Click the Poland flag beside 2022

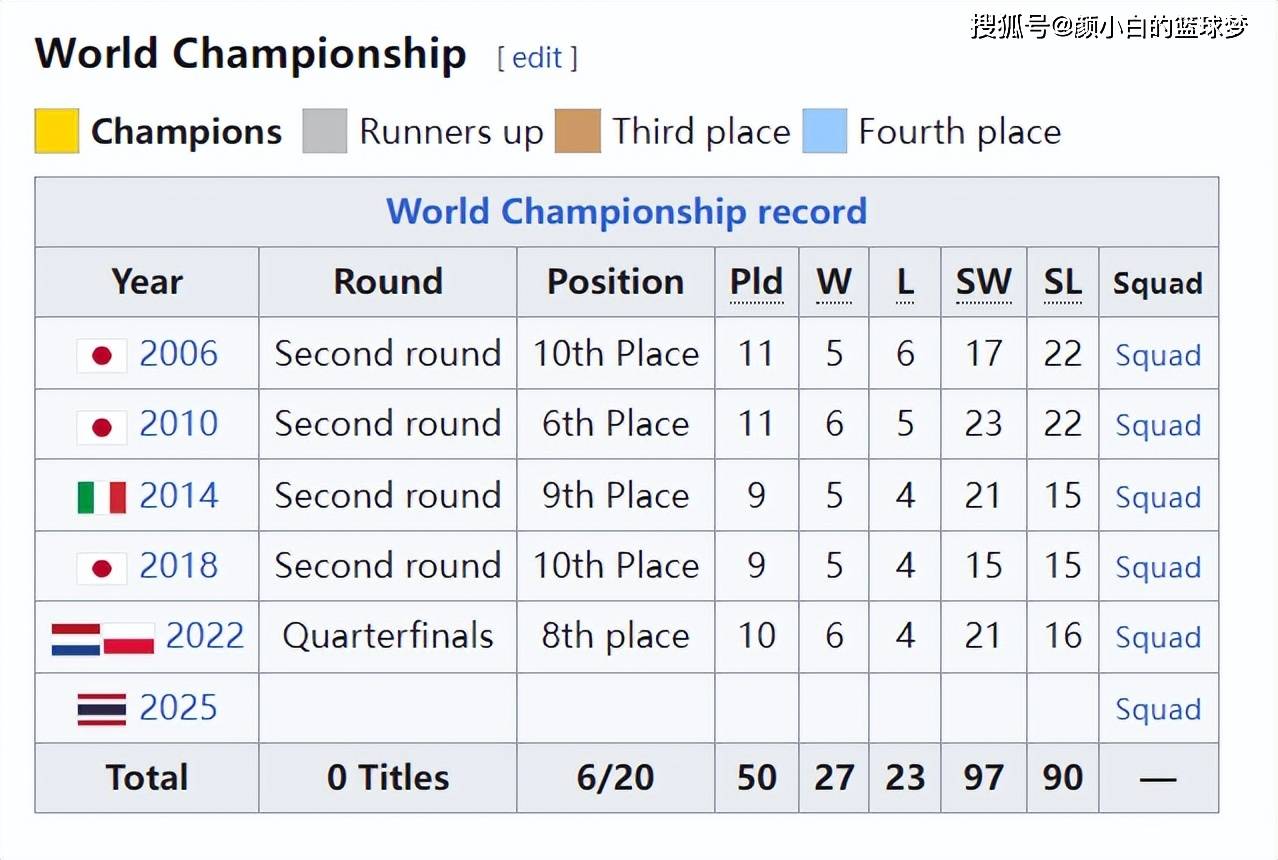click(129, 638)
